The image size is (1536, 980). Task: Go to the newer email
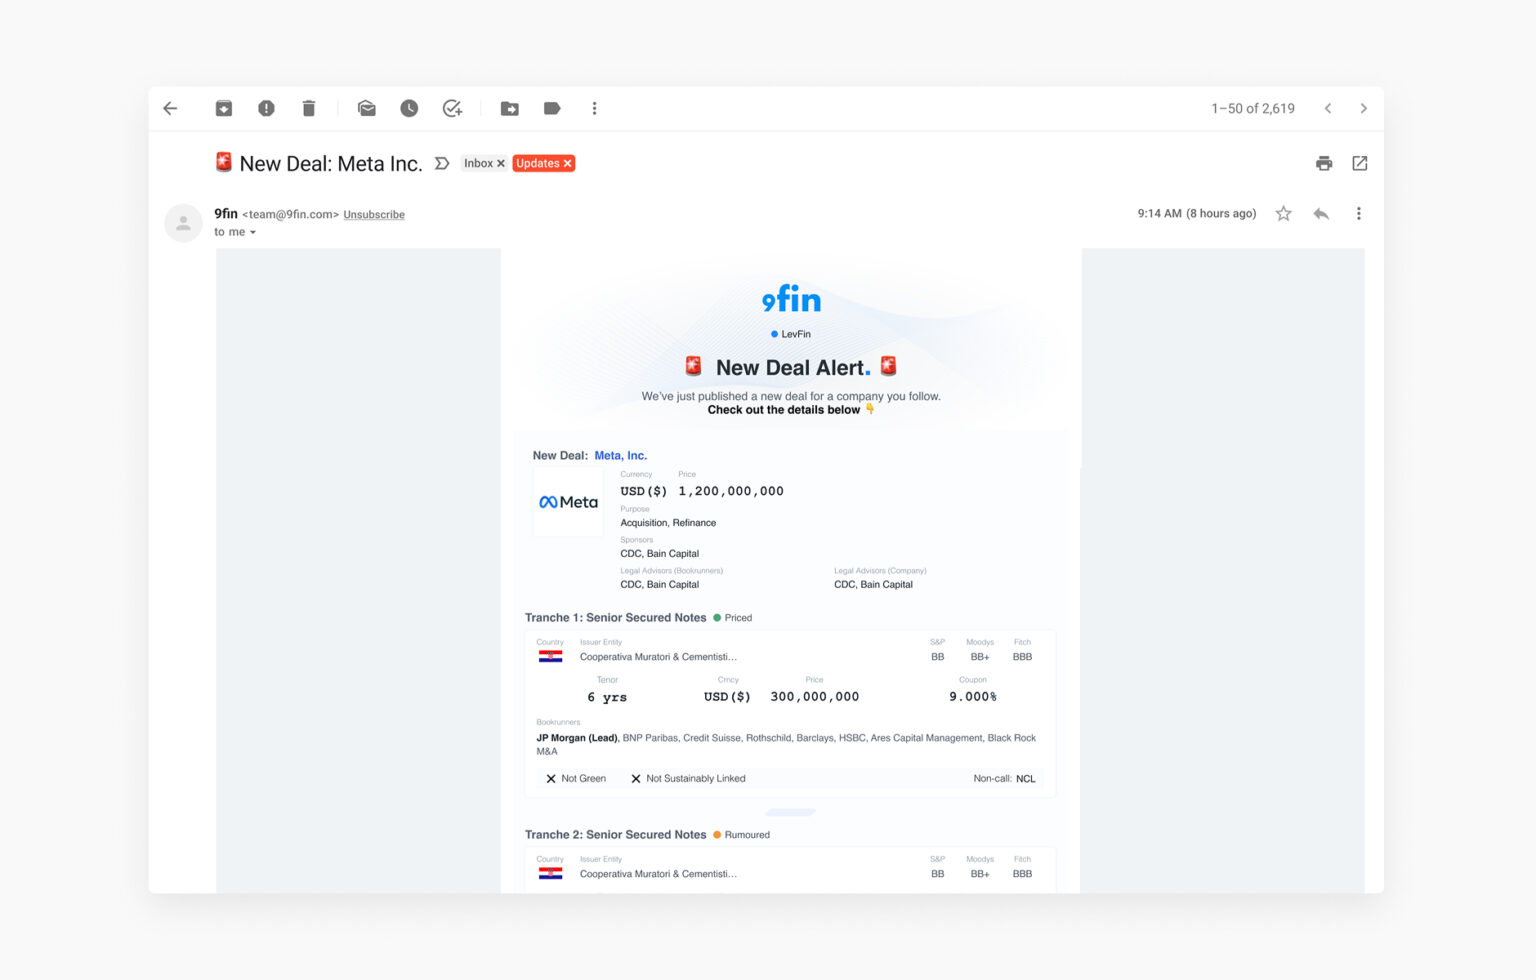[x=1328, y=108]
